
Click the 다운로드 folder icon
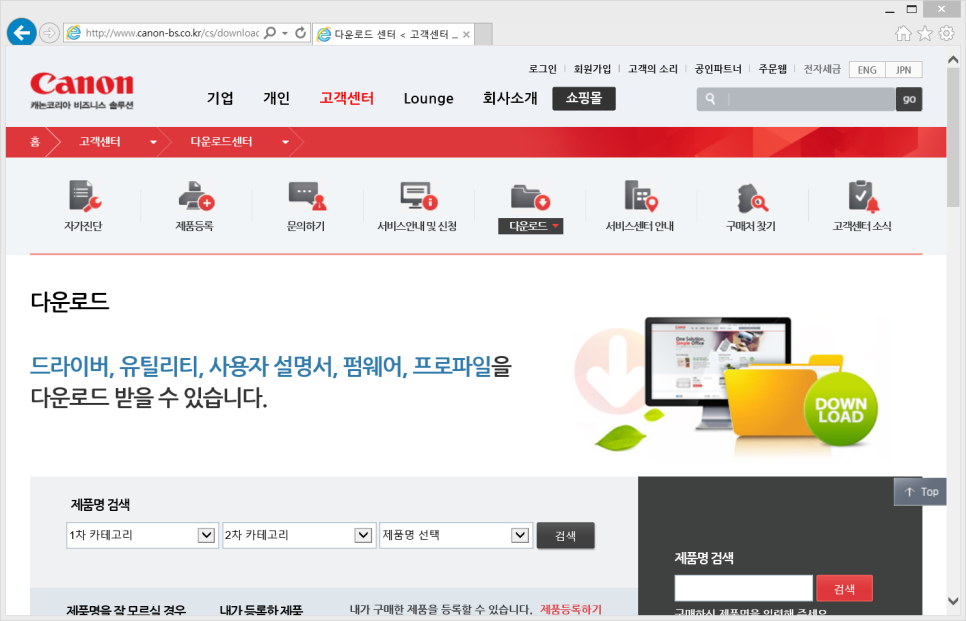530,197
